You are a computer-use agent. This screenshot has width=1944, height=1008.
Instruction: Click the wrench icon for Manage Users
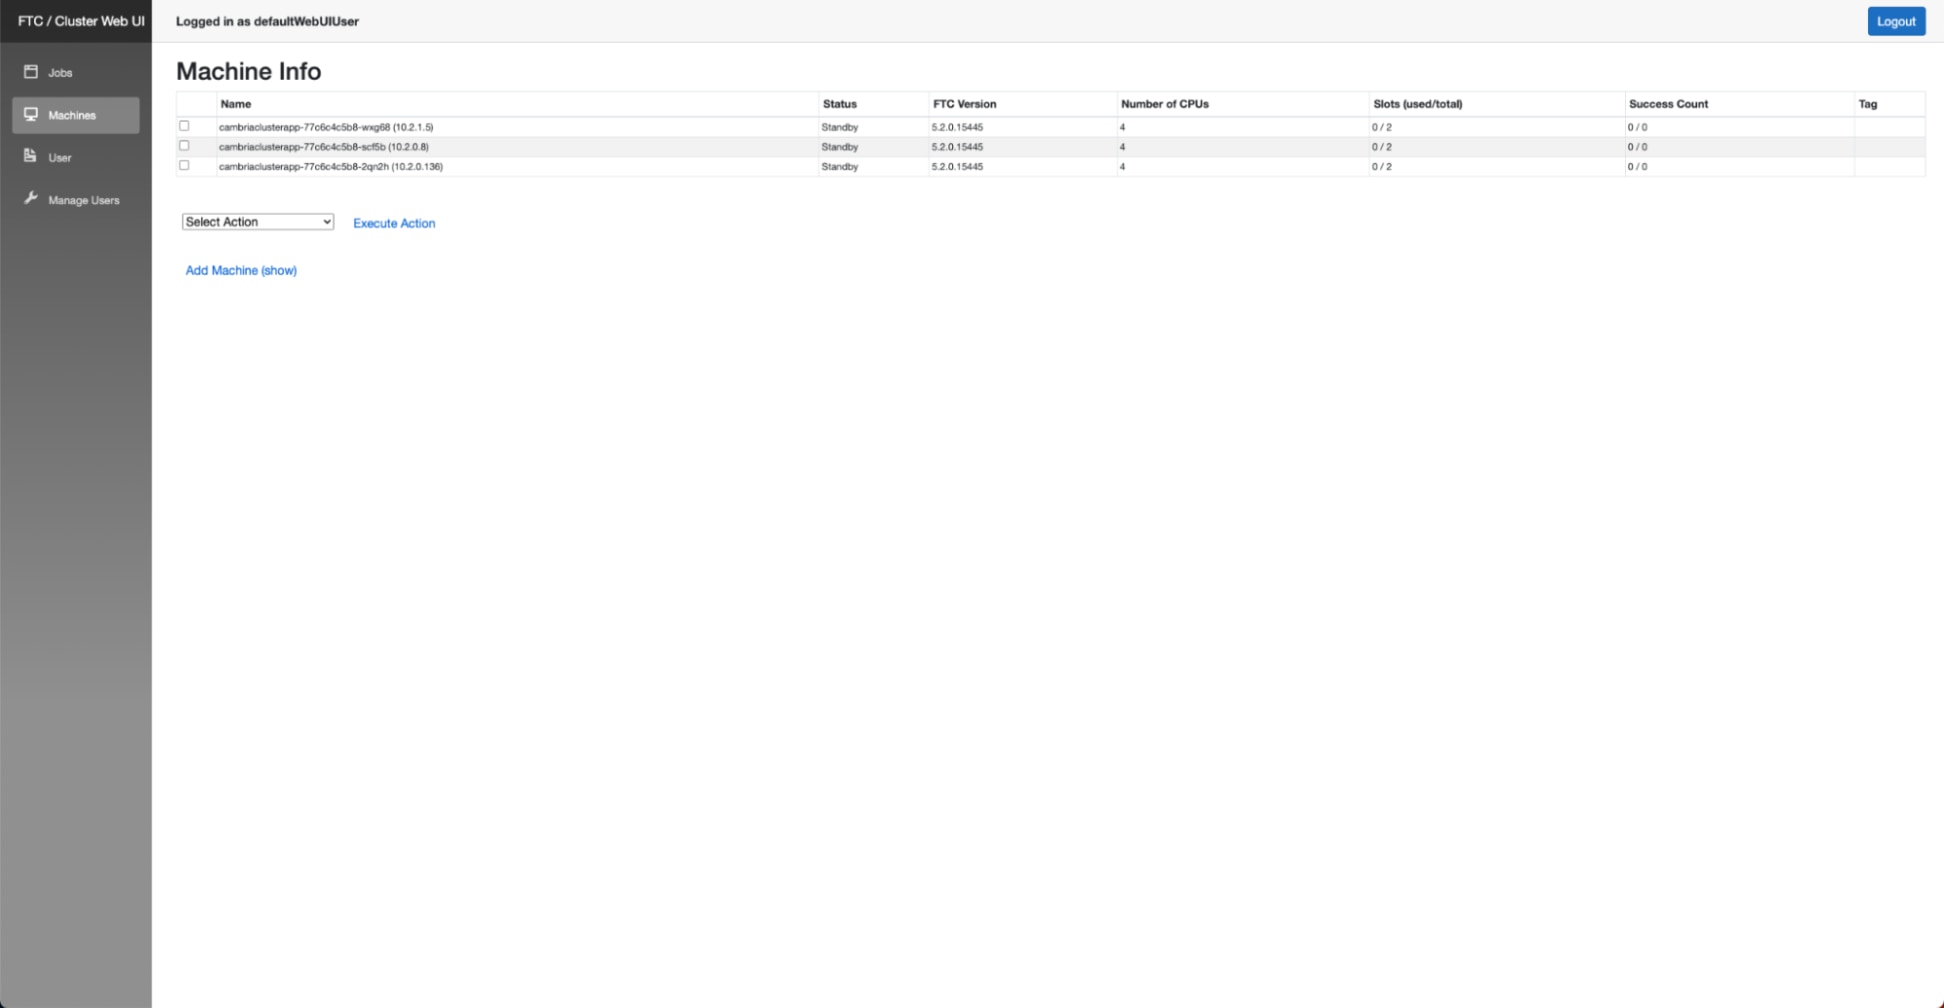[x=31, y=198]
